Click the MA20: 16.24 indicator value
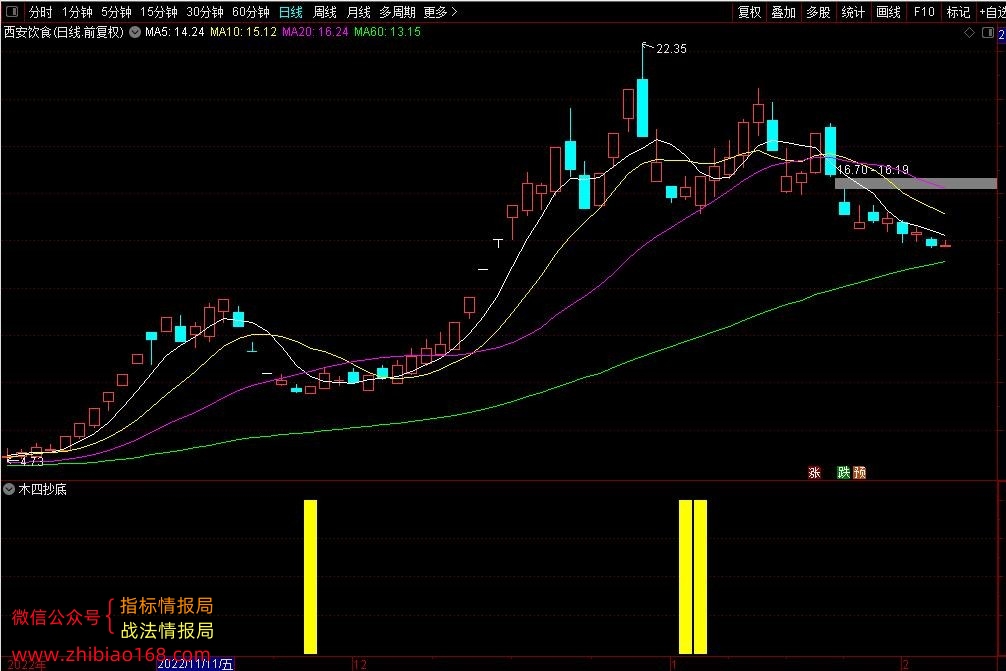The image size is (1006, 671). tap(315, 32)
